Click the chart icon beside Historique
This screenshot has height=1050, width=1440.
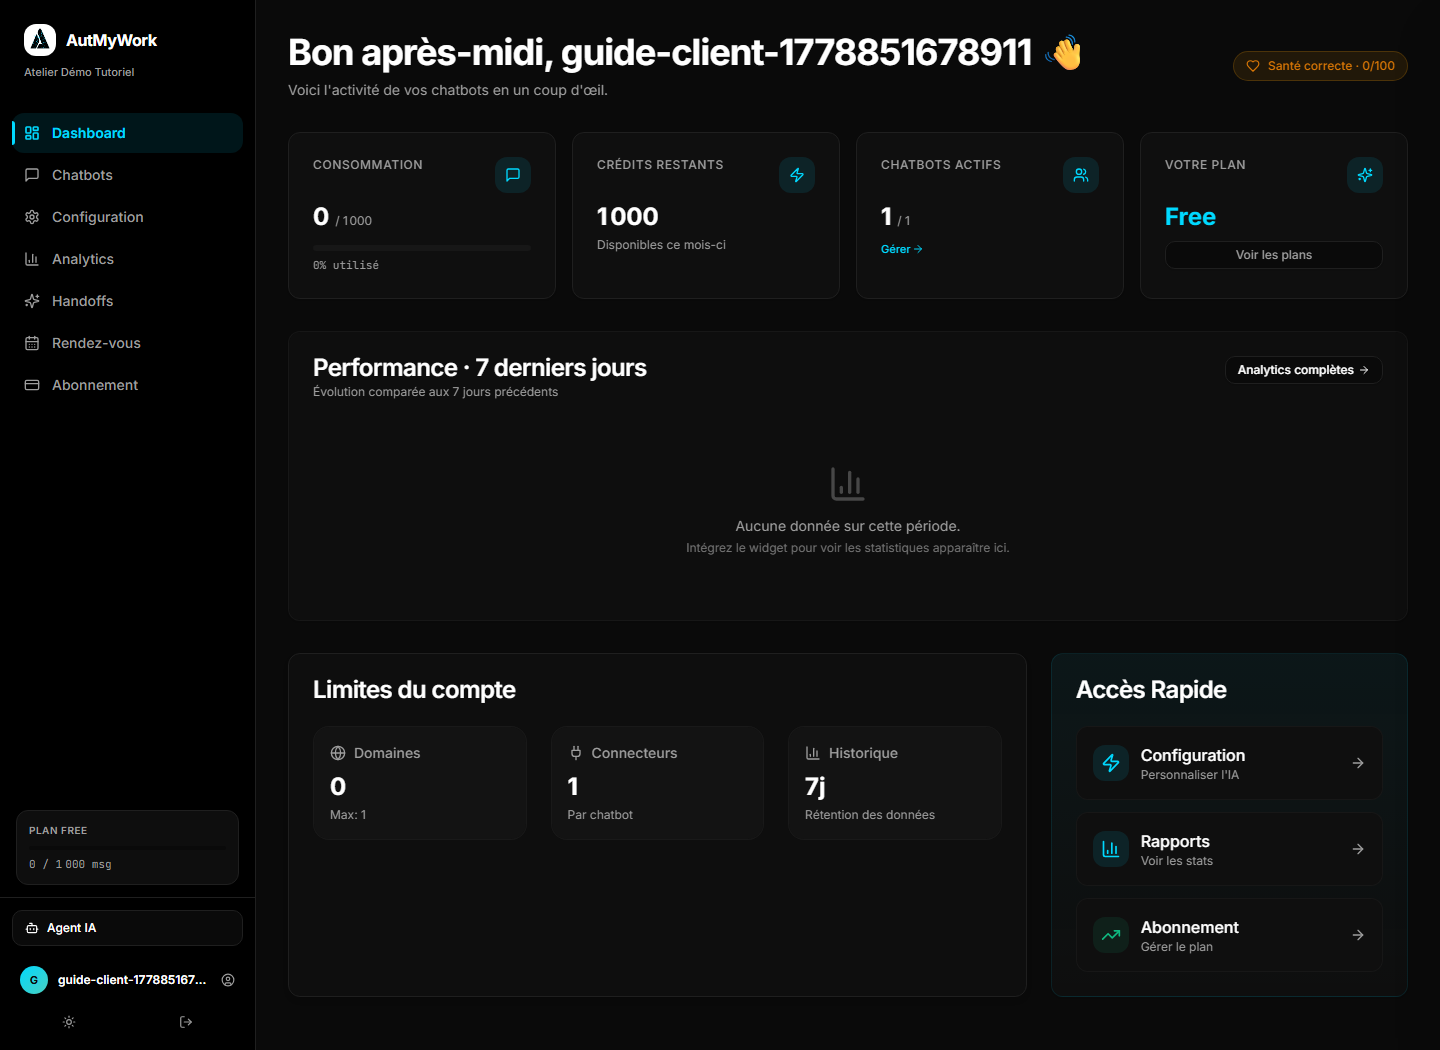813,753
